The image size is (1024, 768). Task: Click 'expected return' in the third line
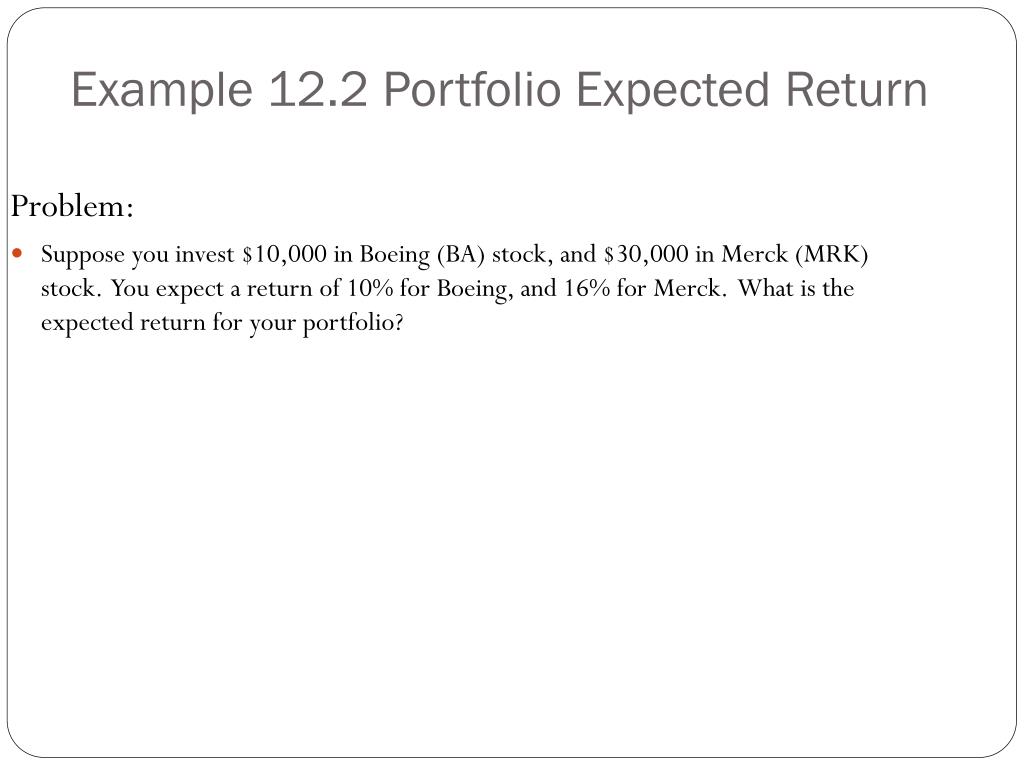tap(123, 324)
